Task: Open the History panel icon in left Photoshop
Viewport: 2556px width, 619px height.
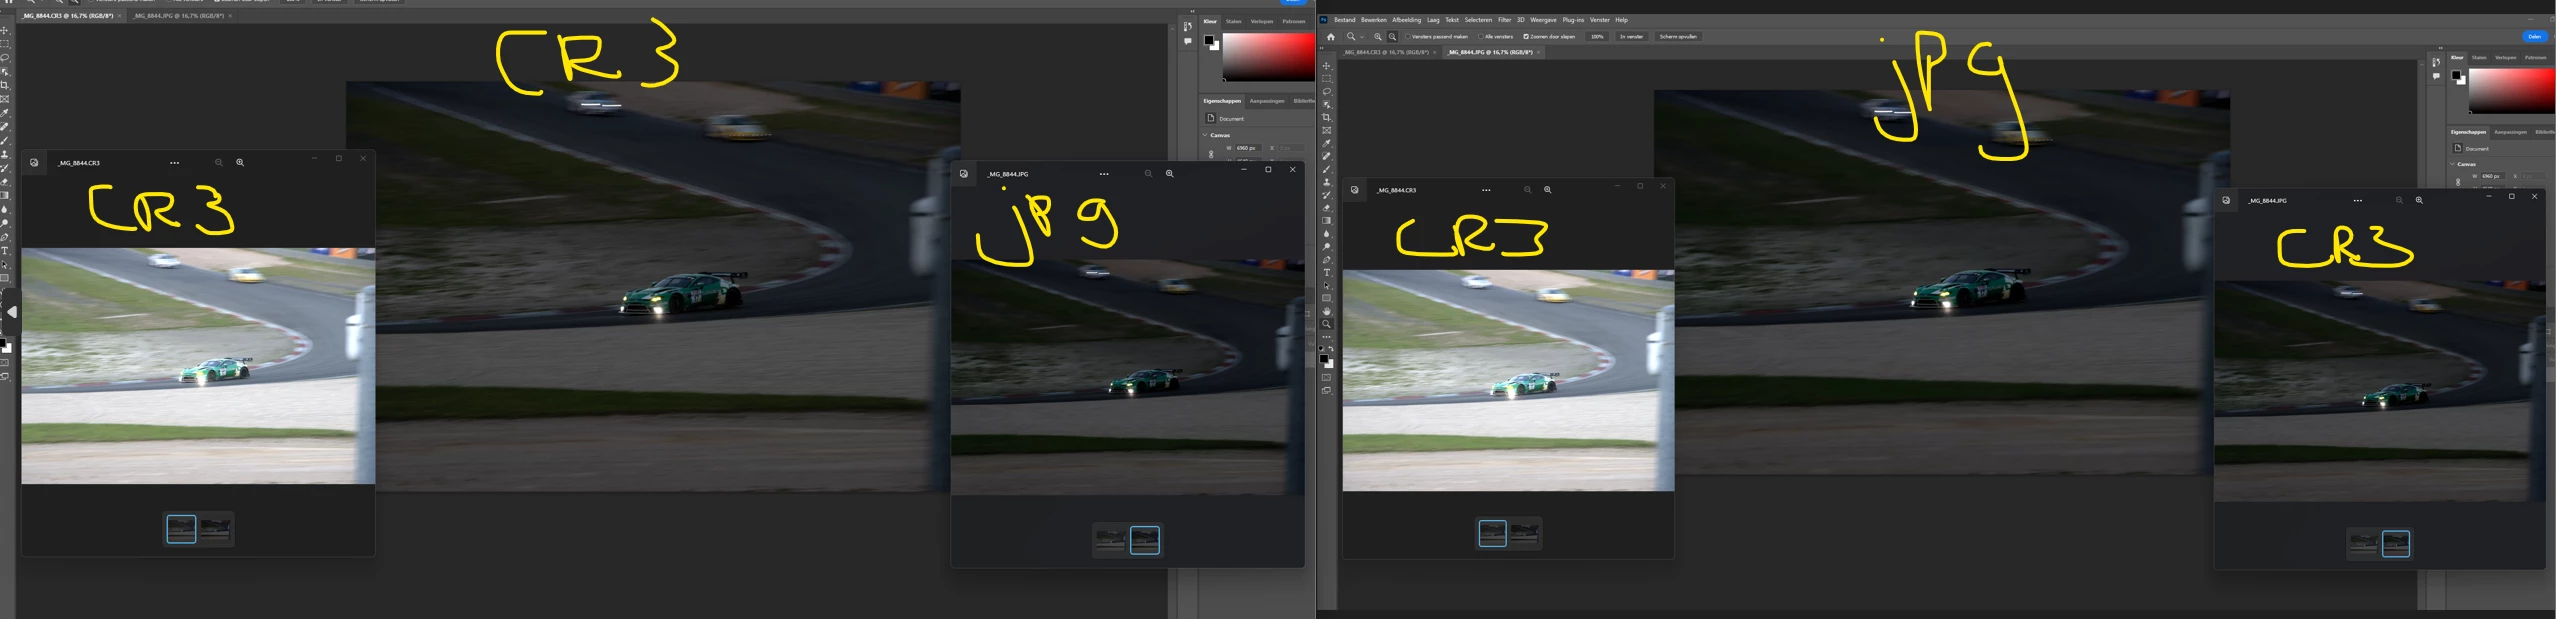Action: pos(1187,26)
